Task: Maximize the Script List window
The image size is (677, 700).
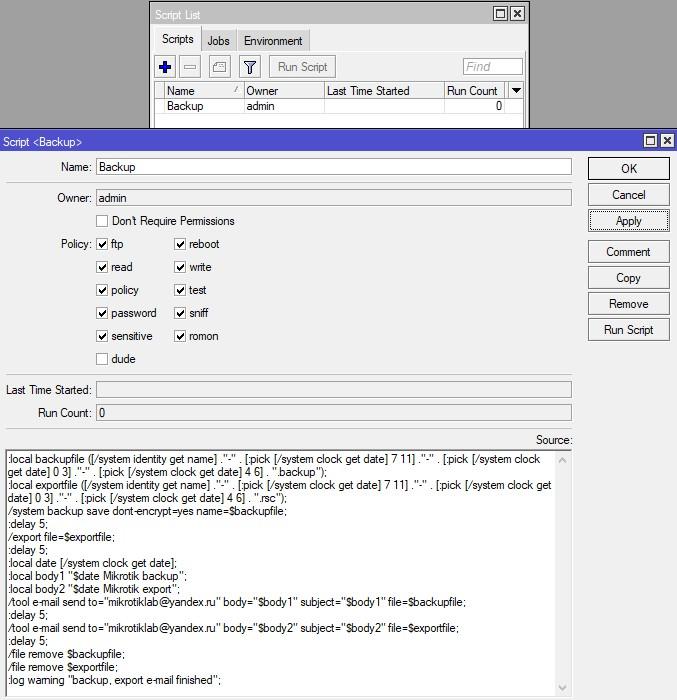Action: coord(501,13)
